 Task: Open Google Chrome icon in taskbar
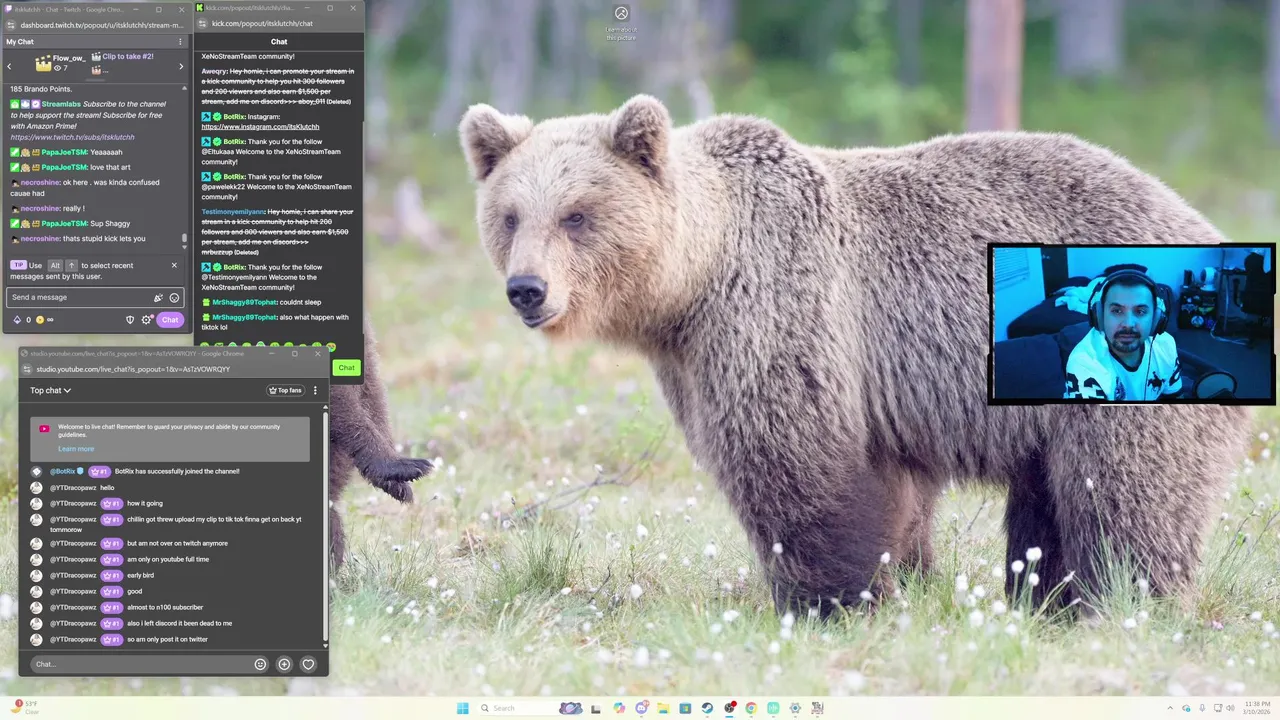point(751,708)
